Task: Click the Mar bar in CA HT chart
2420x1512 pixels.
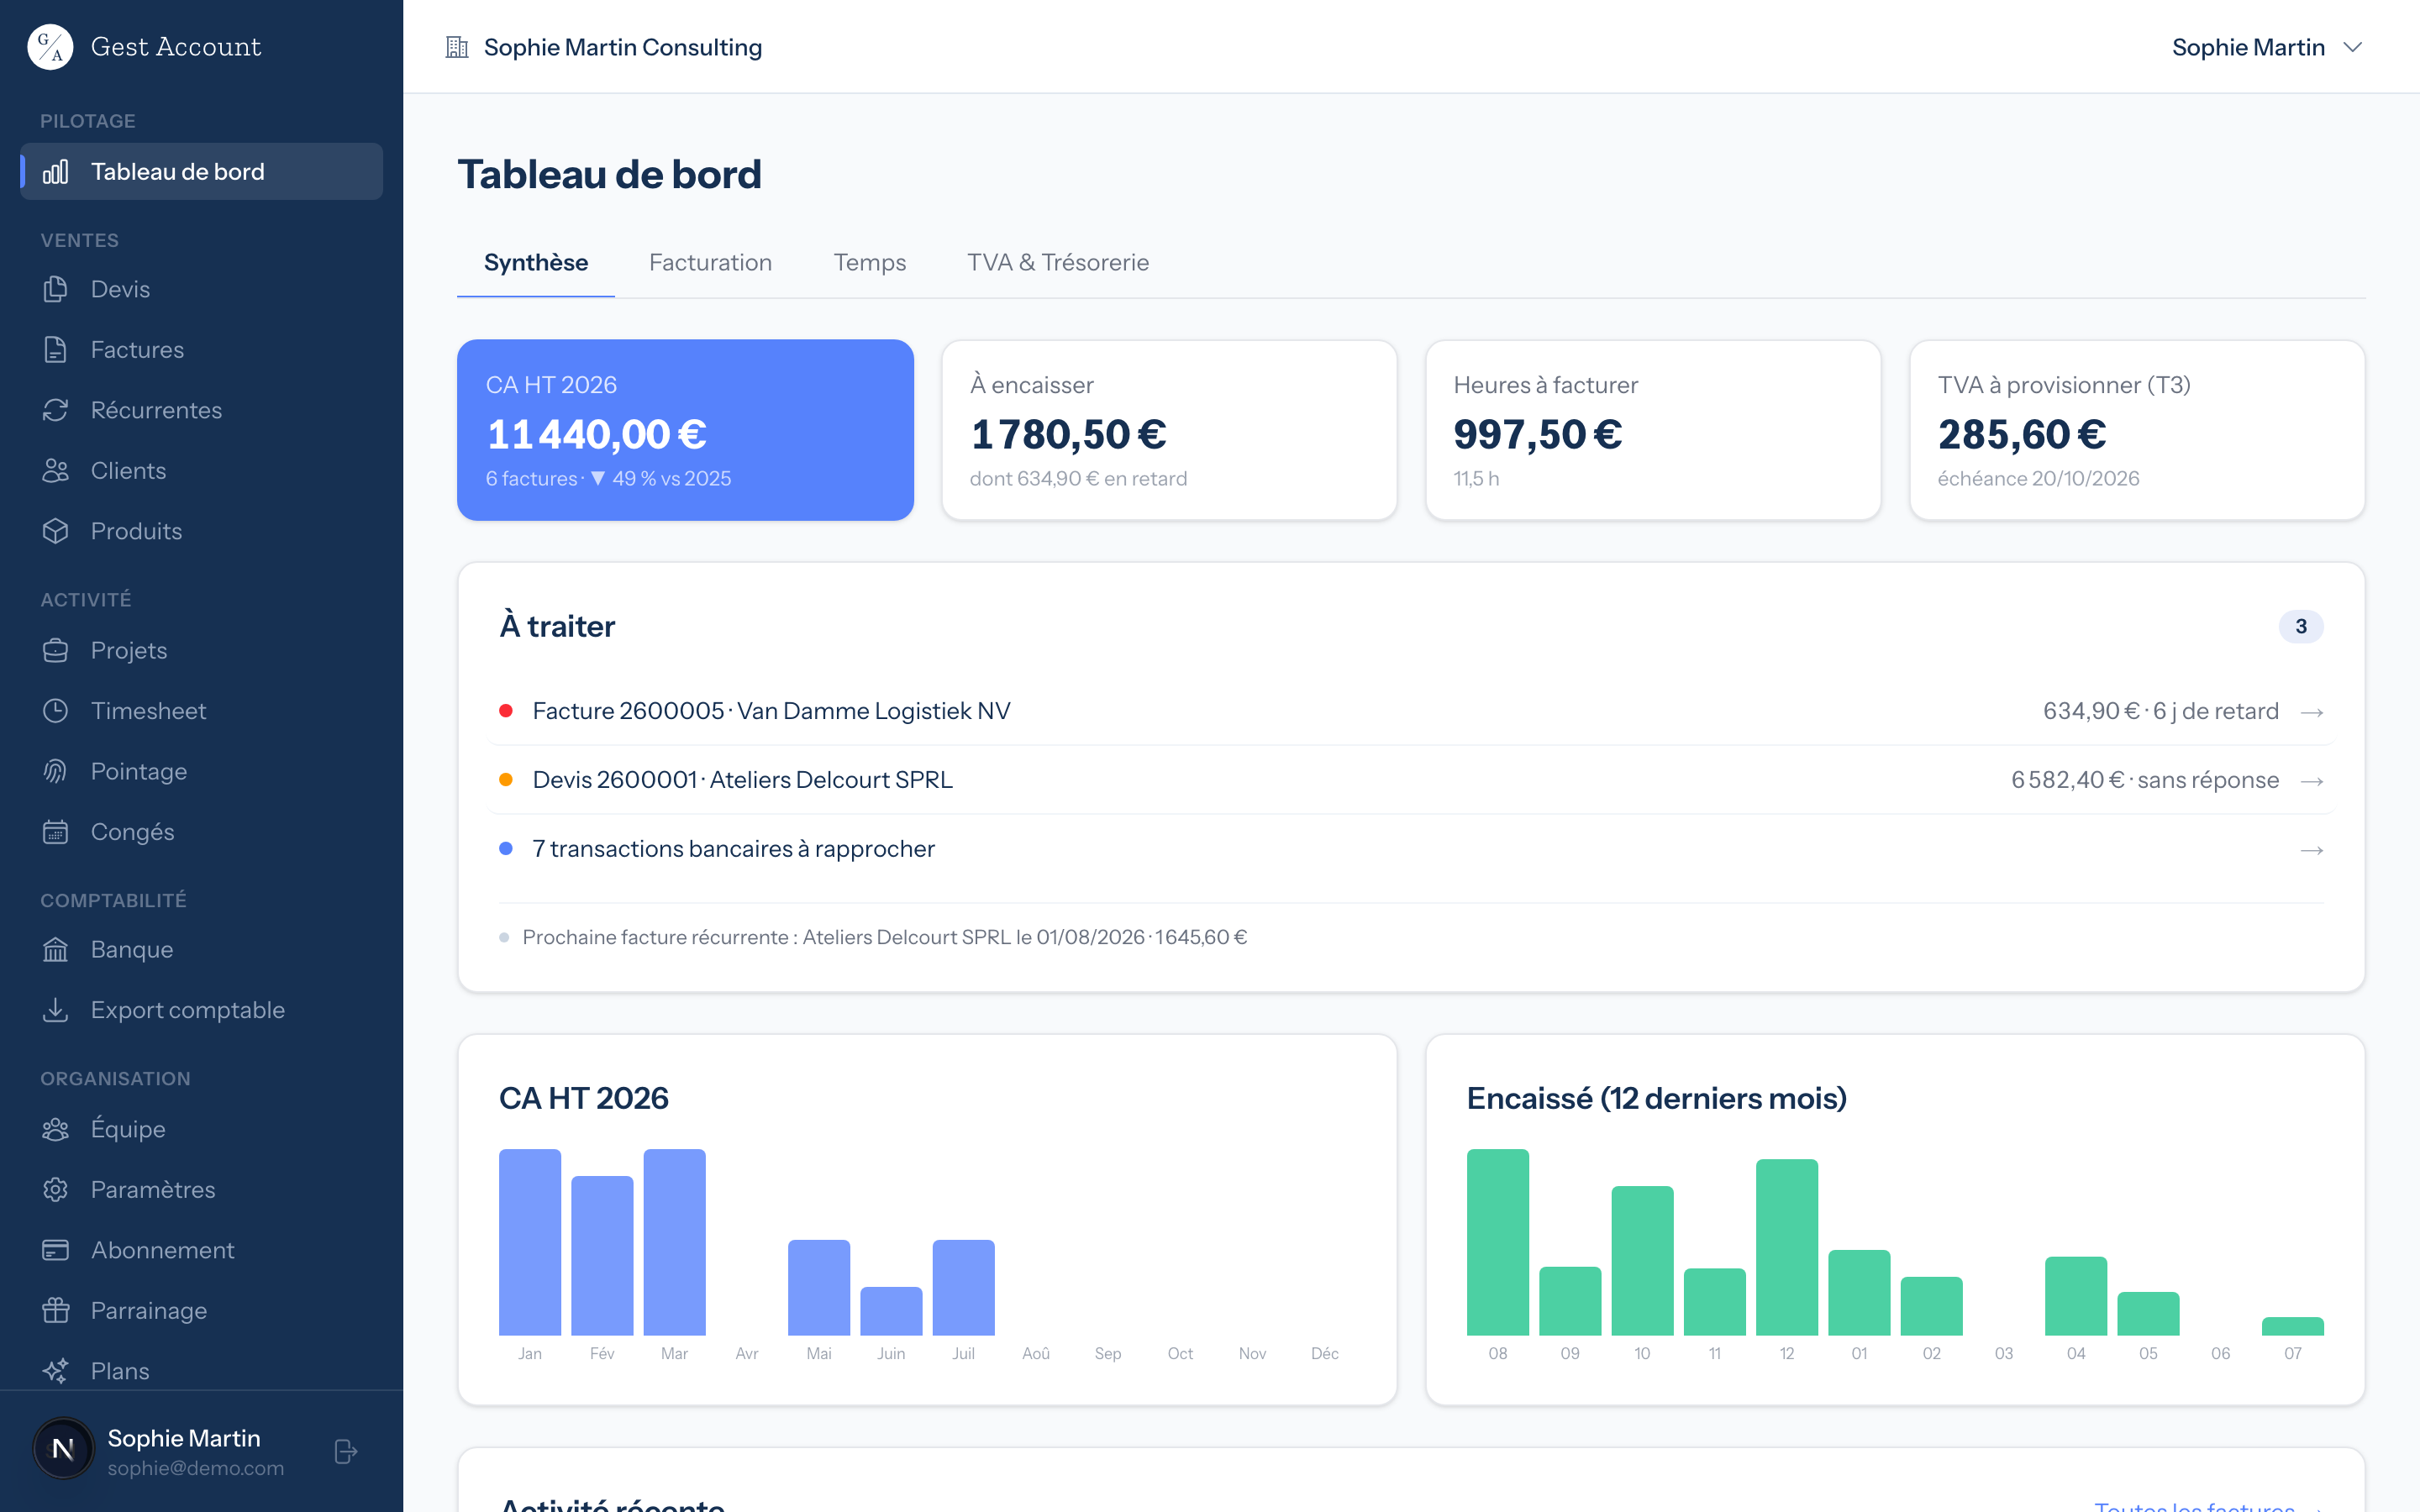Action: tap(674, 1242)
